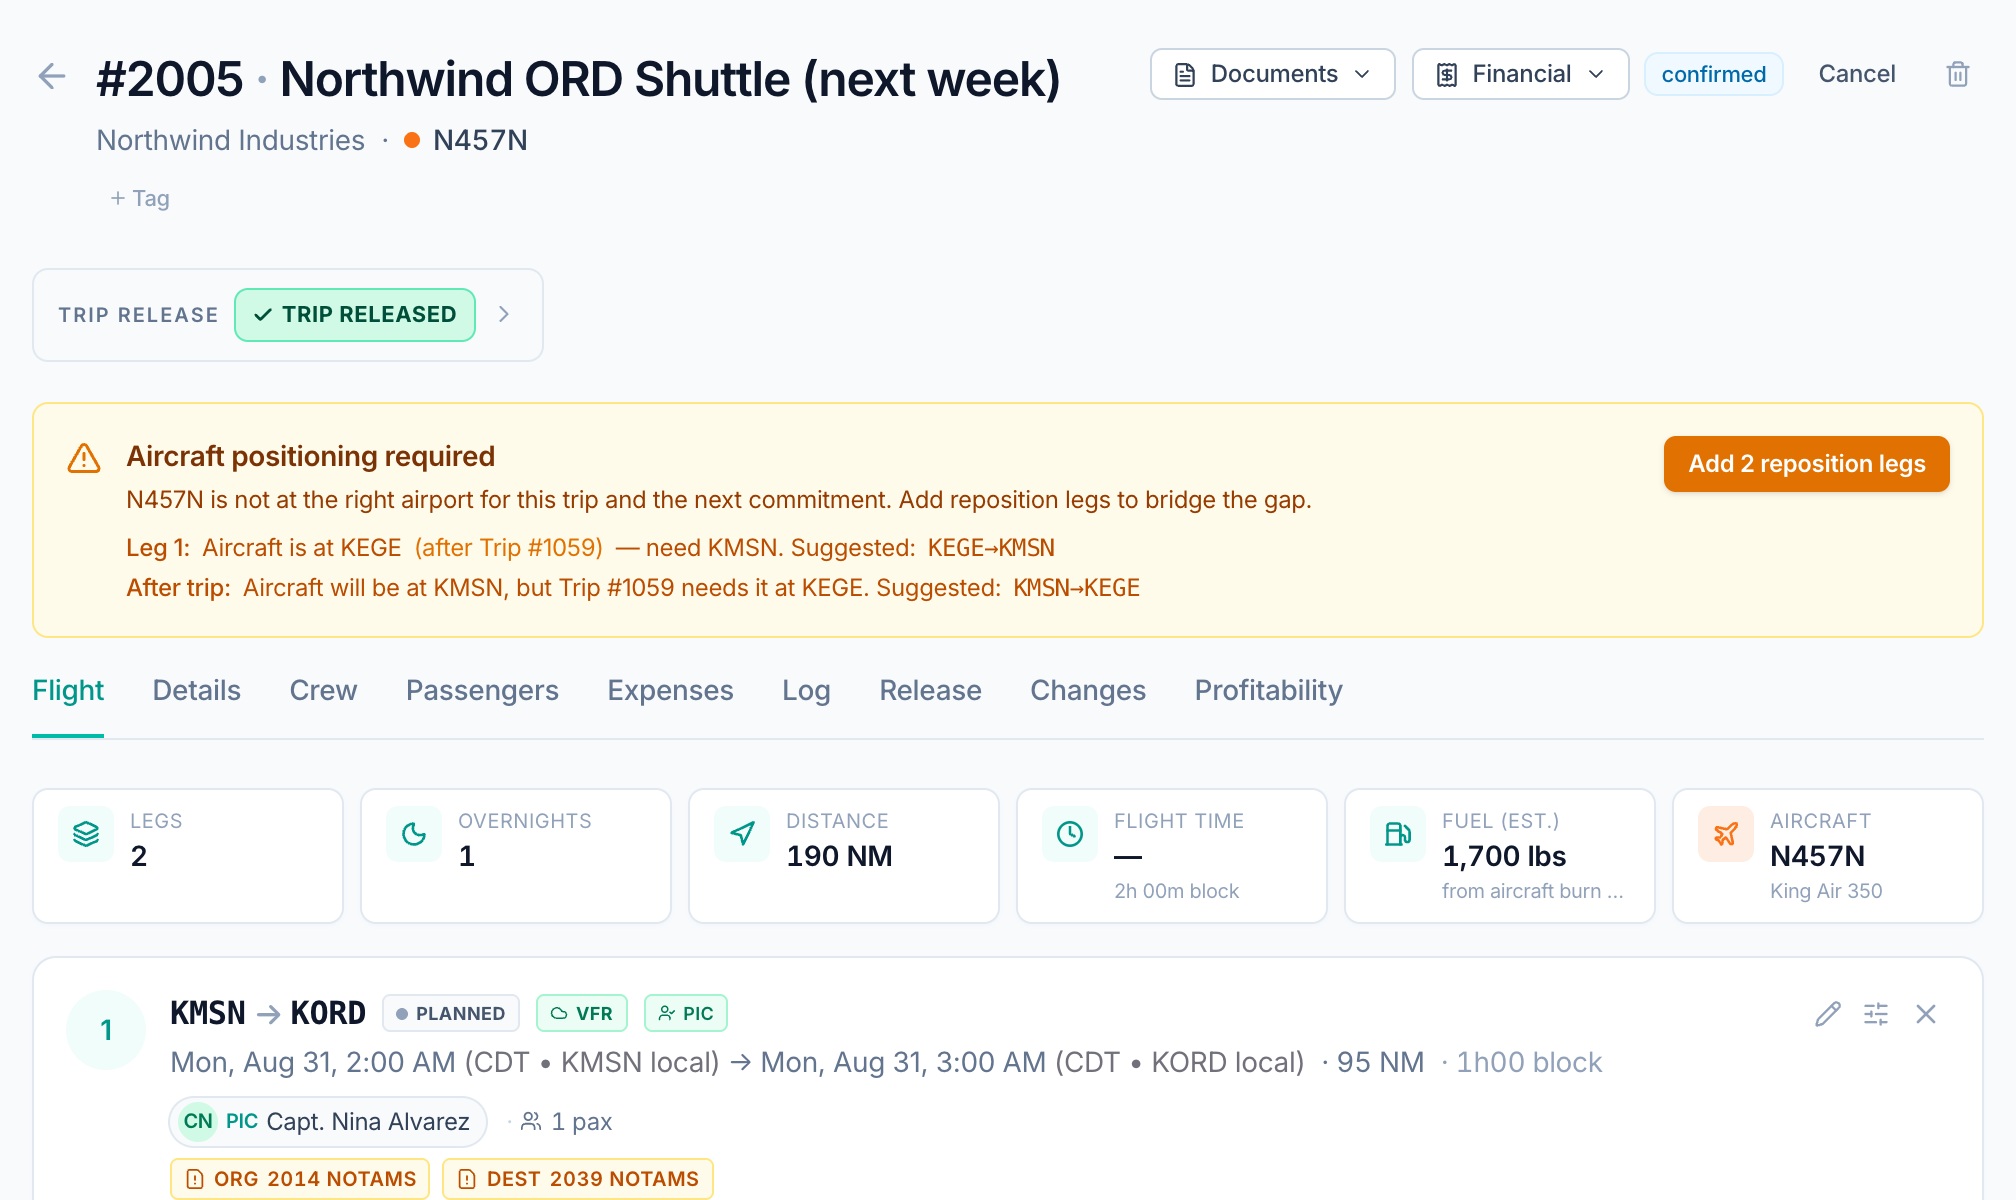
Task: Expand trip release chevron
Action: click(x=504, y=314)
